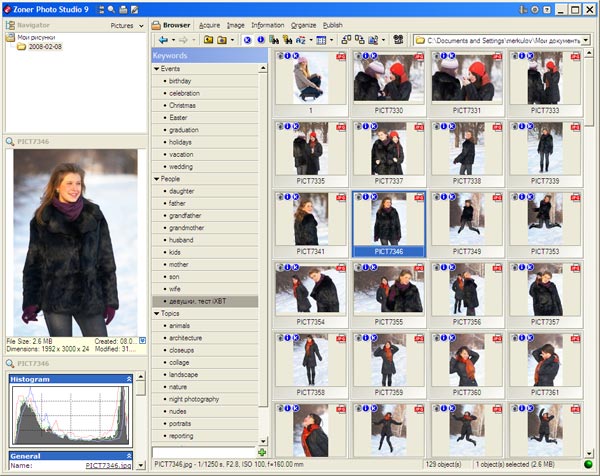This screenshot has width=600, height=476.
Task: Click the magnifier icon in title bar
Action: [110, 8]
